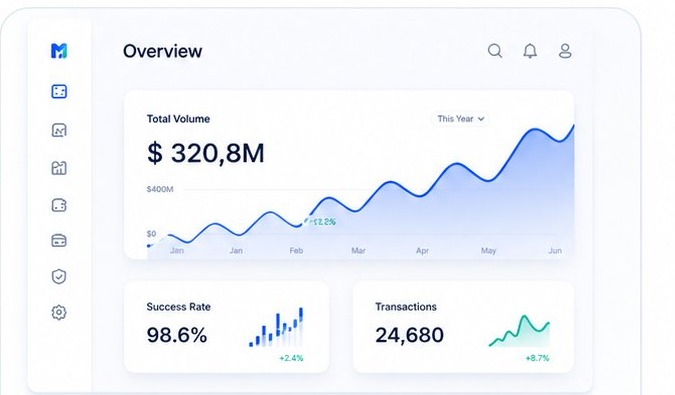675x395 pixels.
Task: Open the wallet icon in sidebar
Action: (x=59, y=205)
